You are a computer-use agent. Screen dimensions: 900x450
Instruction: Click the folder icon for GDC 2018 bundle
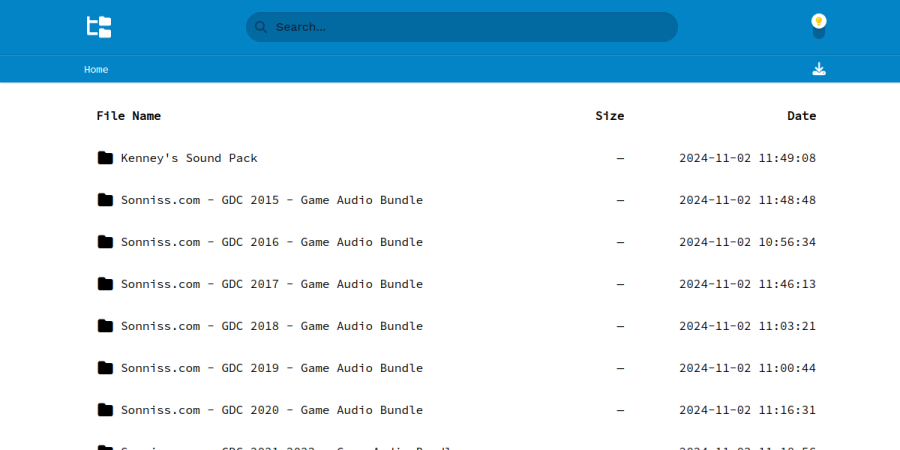[105, 325]
